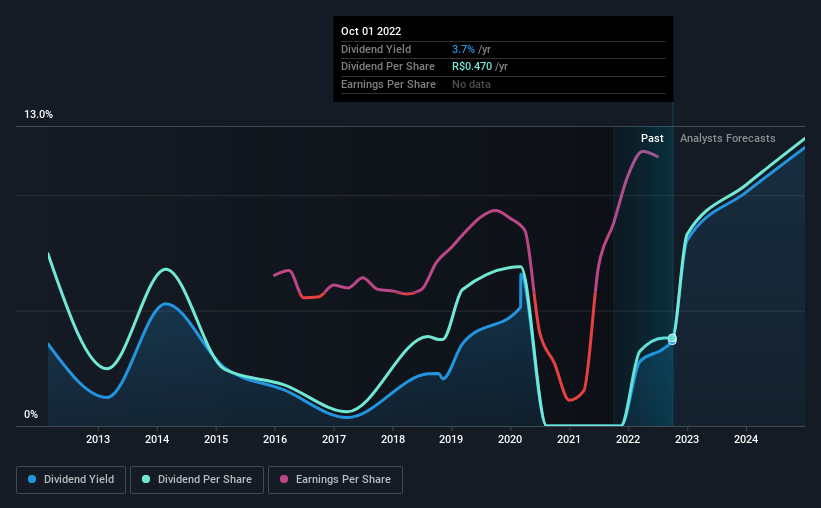Click the 13.0% y-axis label
Screen dimensions: 821x508
(38, 115)
